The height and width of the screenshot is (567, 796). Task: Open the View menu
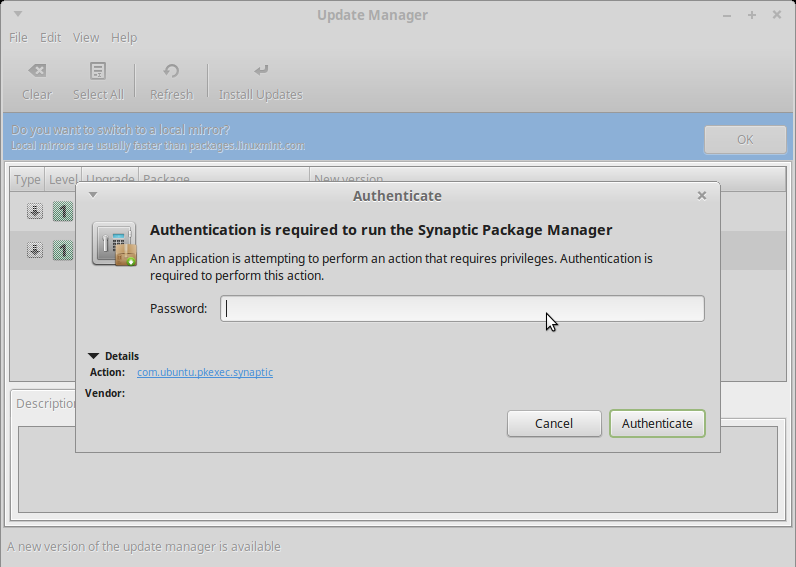click(x=86, y=38)
